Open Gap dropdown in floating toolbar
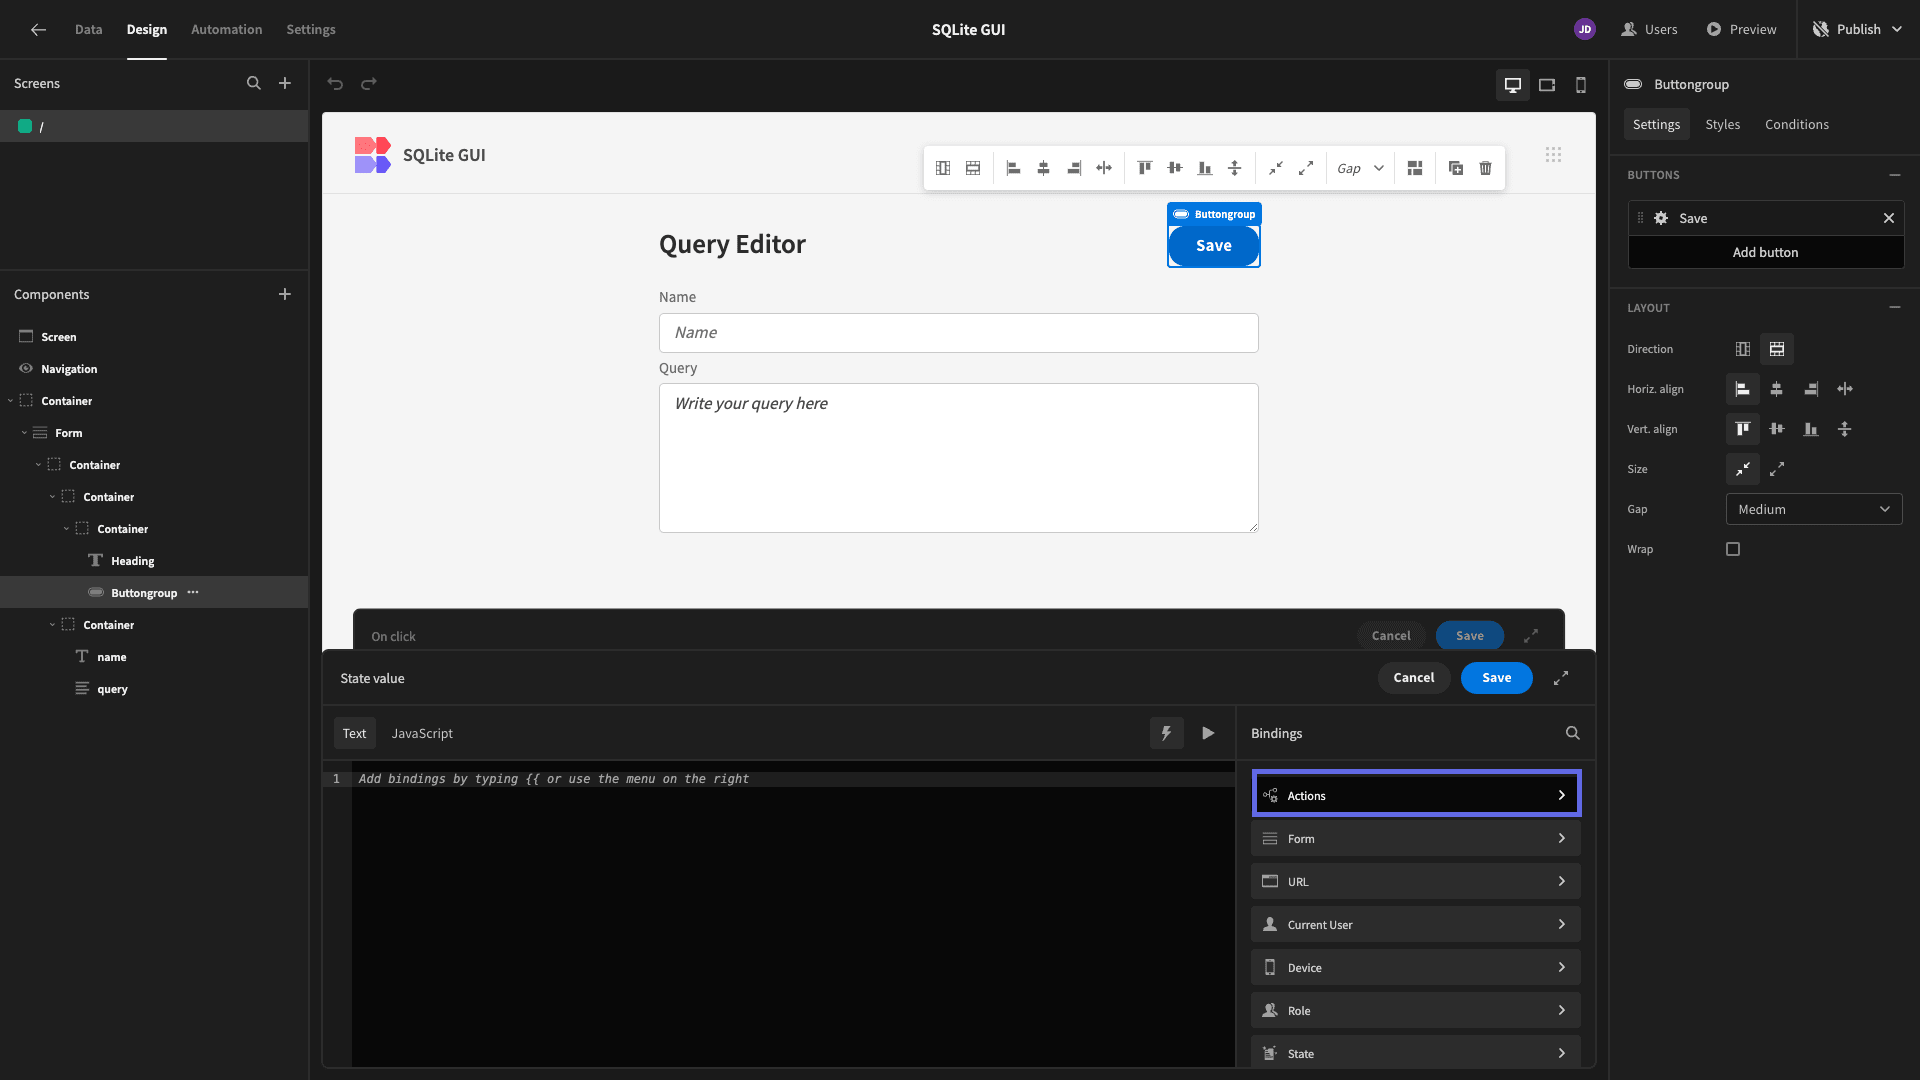1920x1080 pixels. (1361, 168)
